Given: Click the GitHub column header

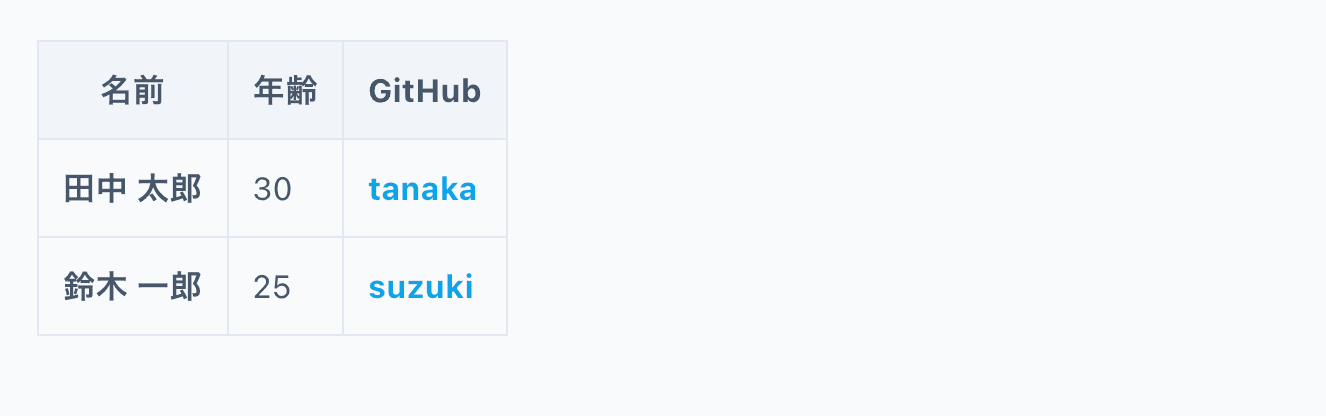Looking at the screenshot, I should [424, 92].
